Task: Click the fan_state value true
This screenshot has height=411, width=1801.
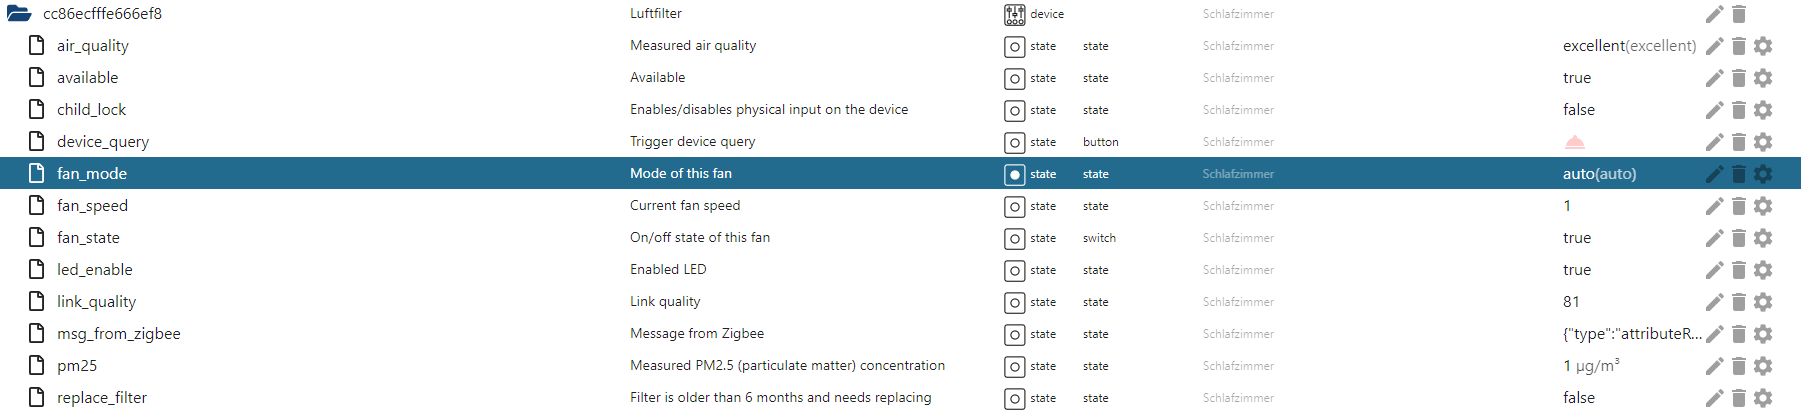Action: pyautogui.click(x=1577, y=238)
